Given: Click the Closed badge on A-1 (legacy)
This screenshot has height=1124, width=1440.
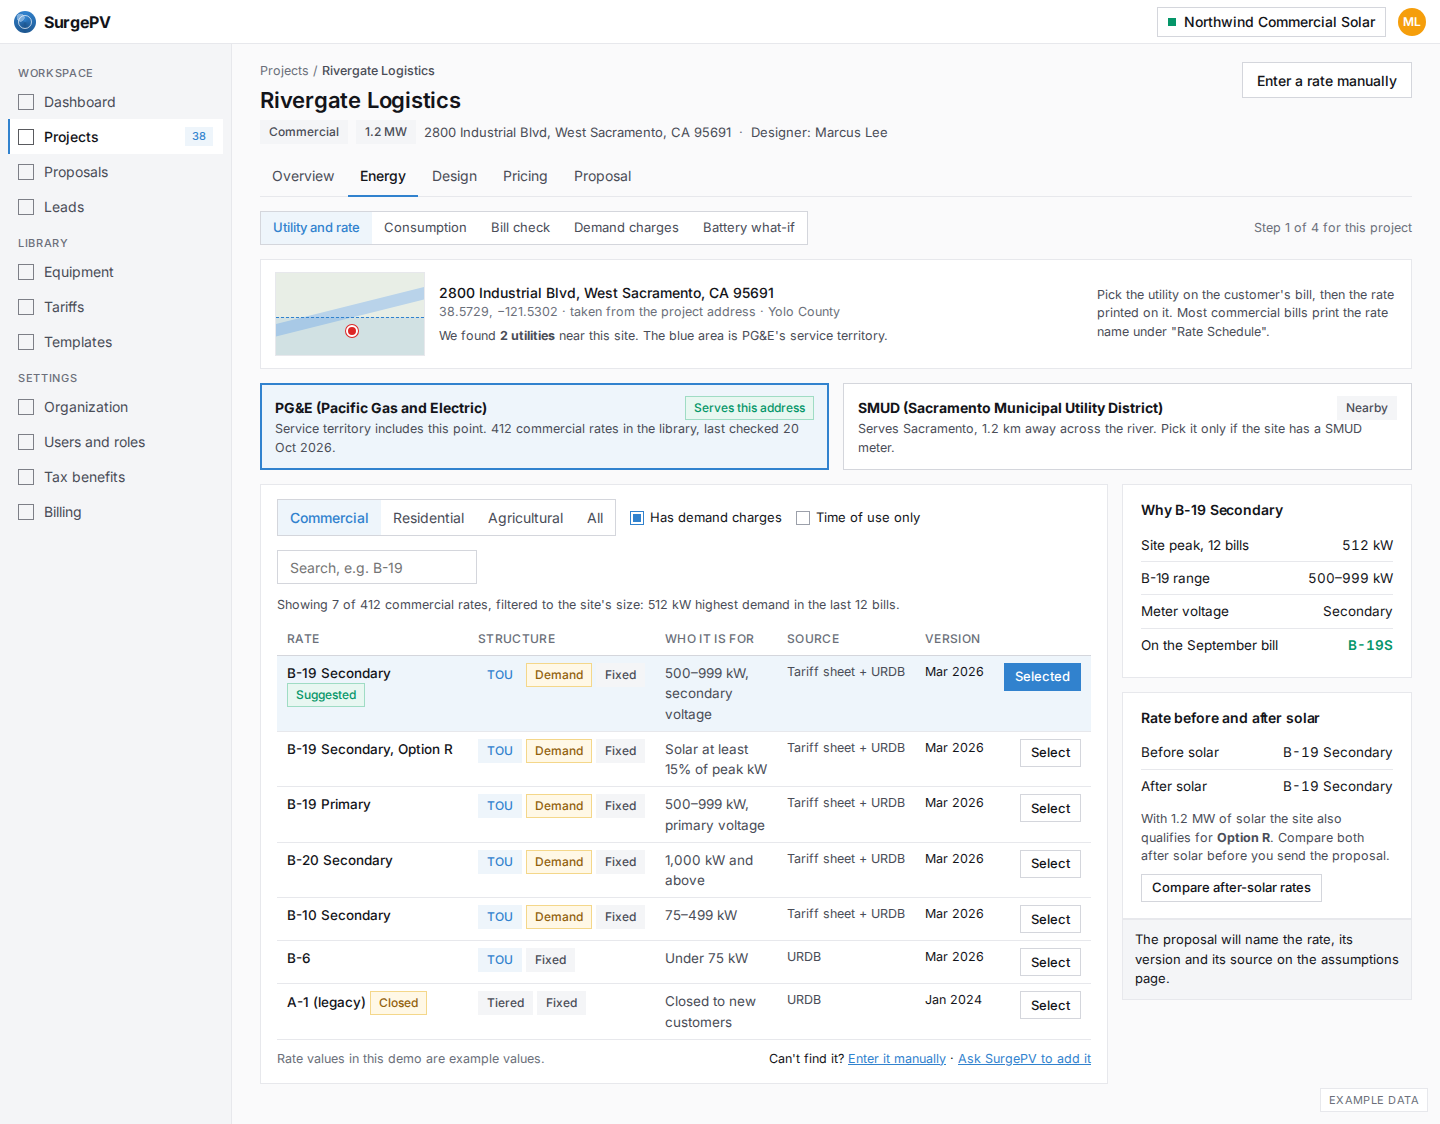Looking at the screenshot, I should (x=398, y=1003).
